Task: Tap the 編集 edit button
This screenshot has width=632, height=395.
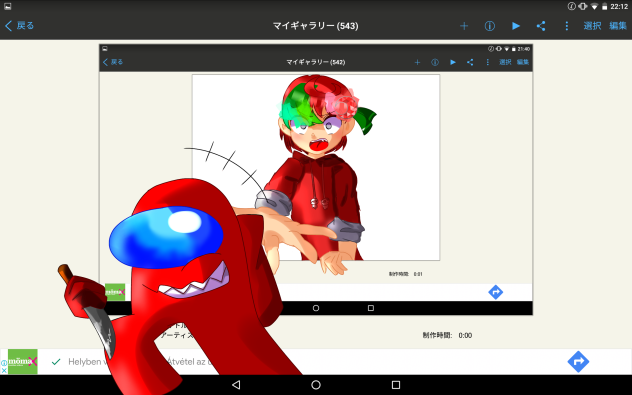Action: [618, 26]
